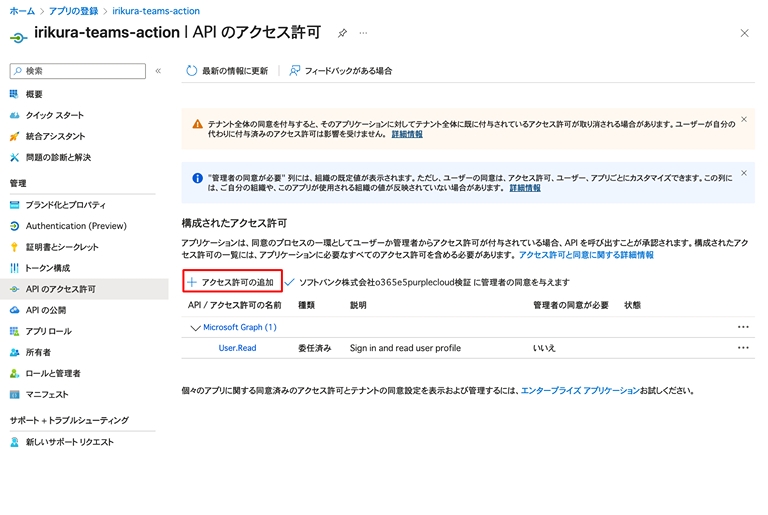The height and width of the screenshot is (515, 768).
Task: Click the 所有者 people icon
Action: (14, 352)
